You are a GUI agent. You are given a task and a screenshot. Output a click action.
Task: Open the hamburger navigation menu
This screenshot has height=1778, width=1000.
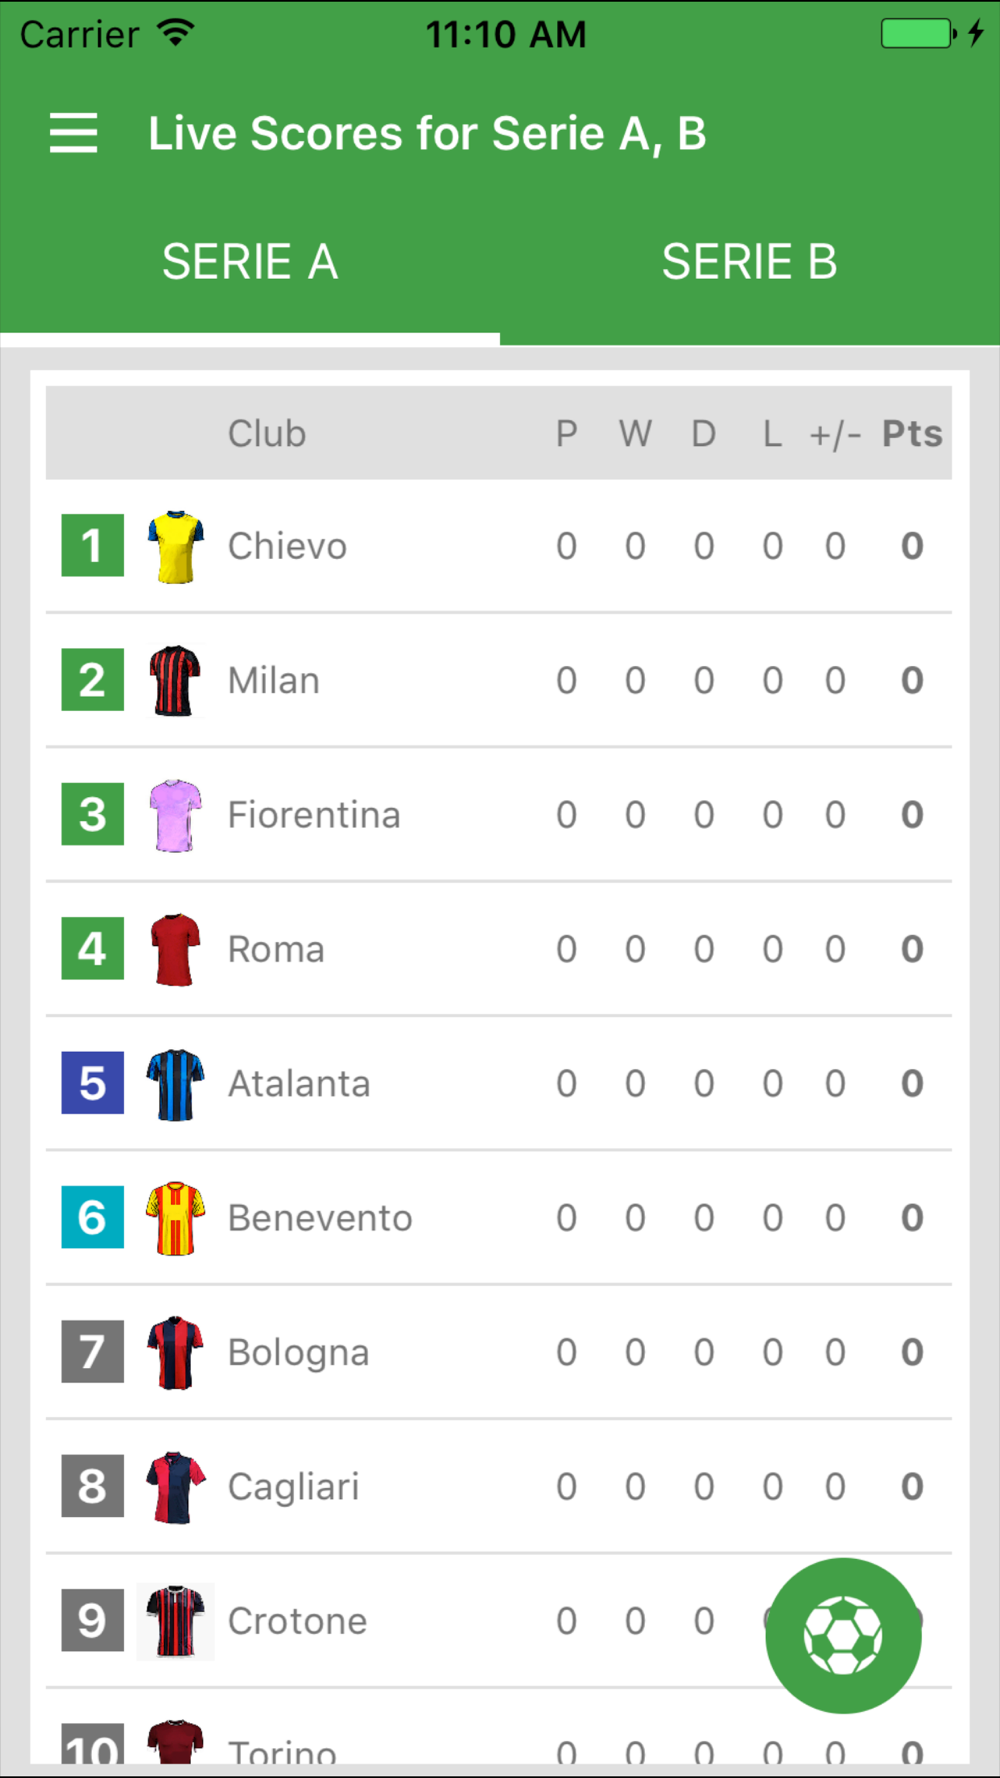[x=74, y=133]
